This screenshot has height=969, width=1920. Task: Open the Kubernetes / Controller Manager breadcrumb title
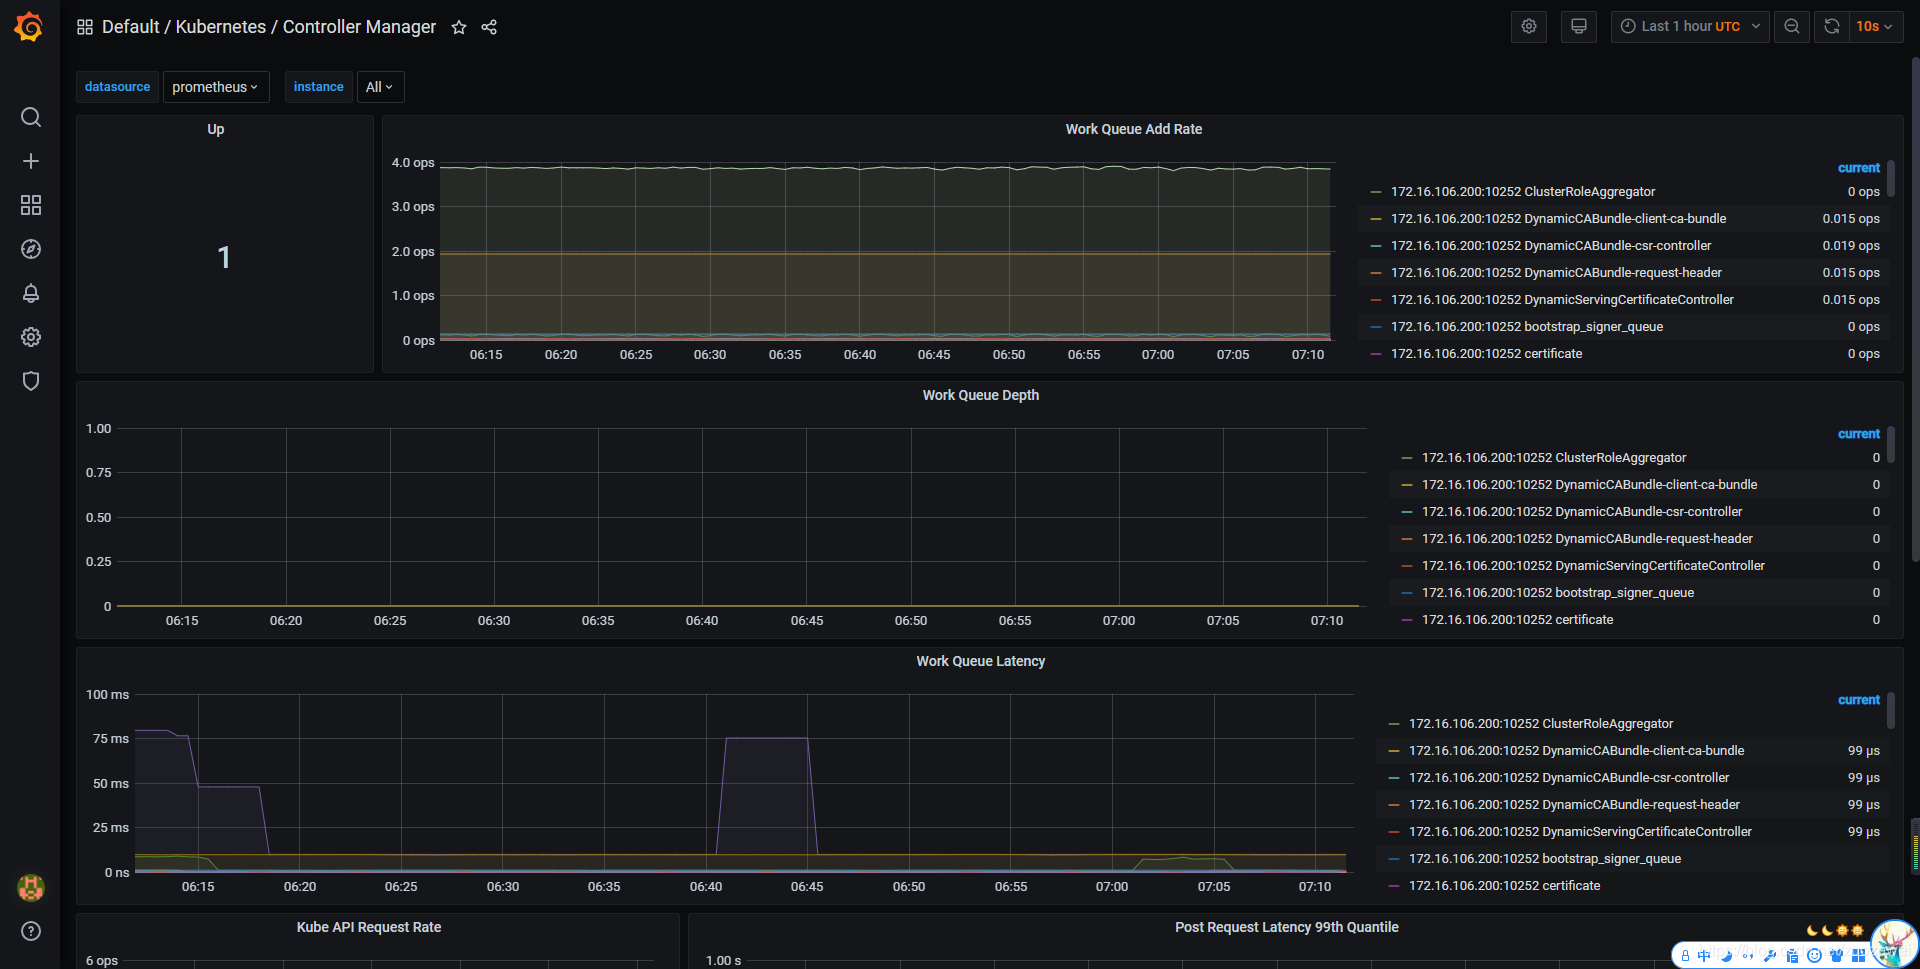[x=306, y=27]
